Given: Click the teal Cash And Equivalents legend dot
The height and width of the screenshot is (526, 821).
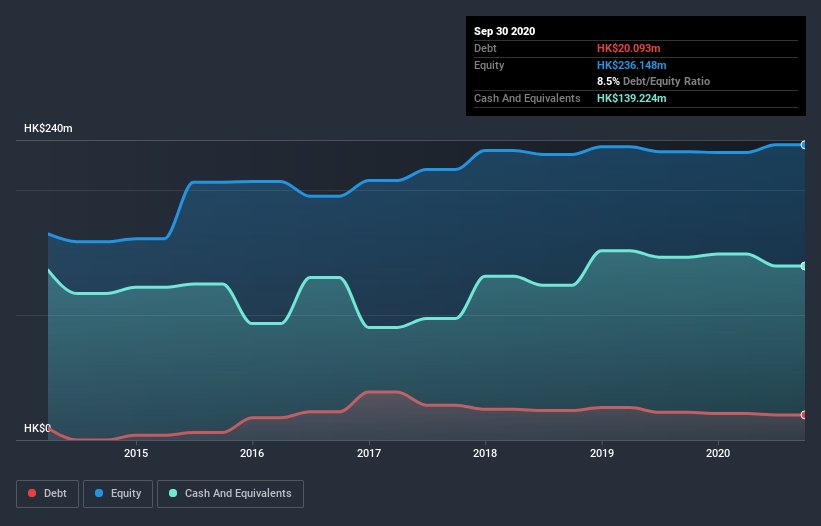Looking at the screenshot, I should pos(173,493).
